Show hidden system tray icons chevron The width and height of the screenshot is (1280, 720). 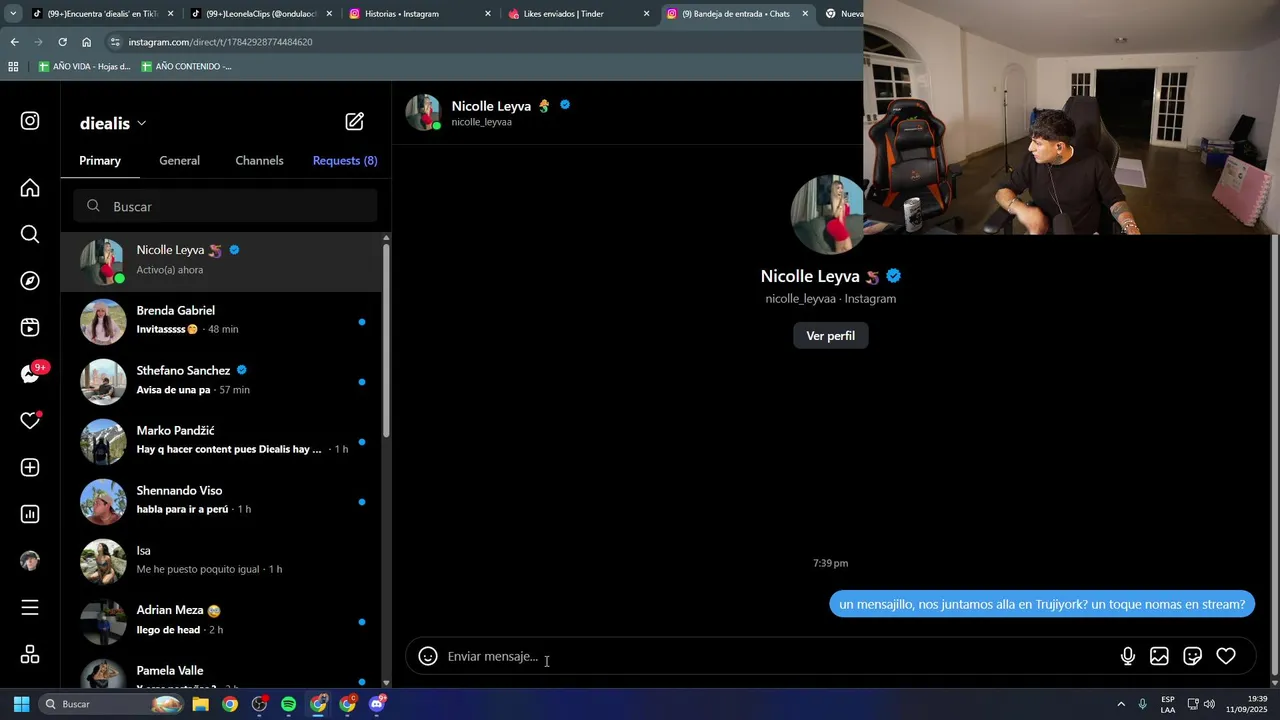1121,704
